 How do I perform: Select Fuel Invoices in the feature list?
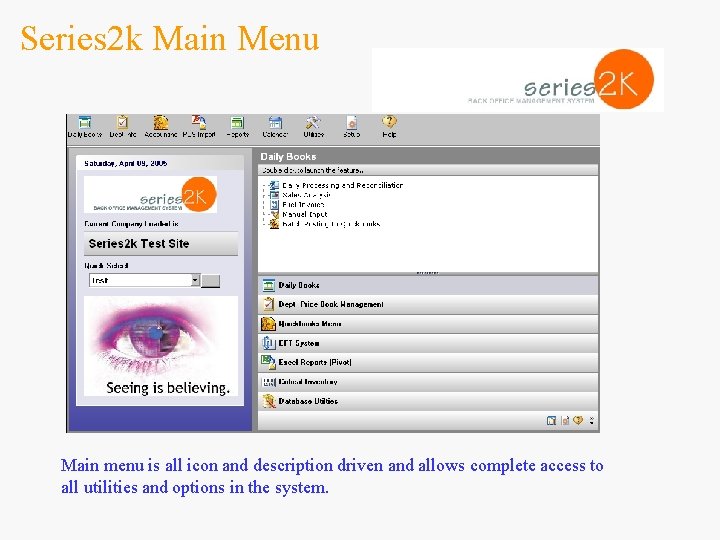tap(297, 205)
